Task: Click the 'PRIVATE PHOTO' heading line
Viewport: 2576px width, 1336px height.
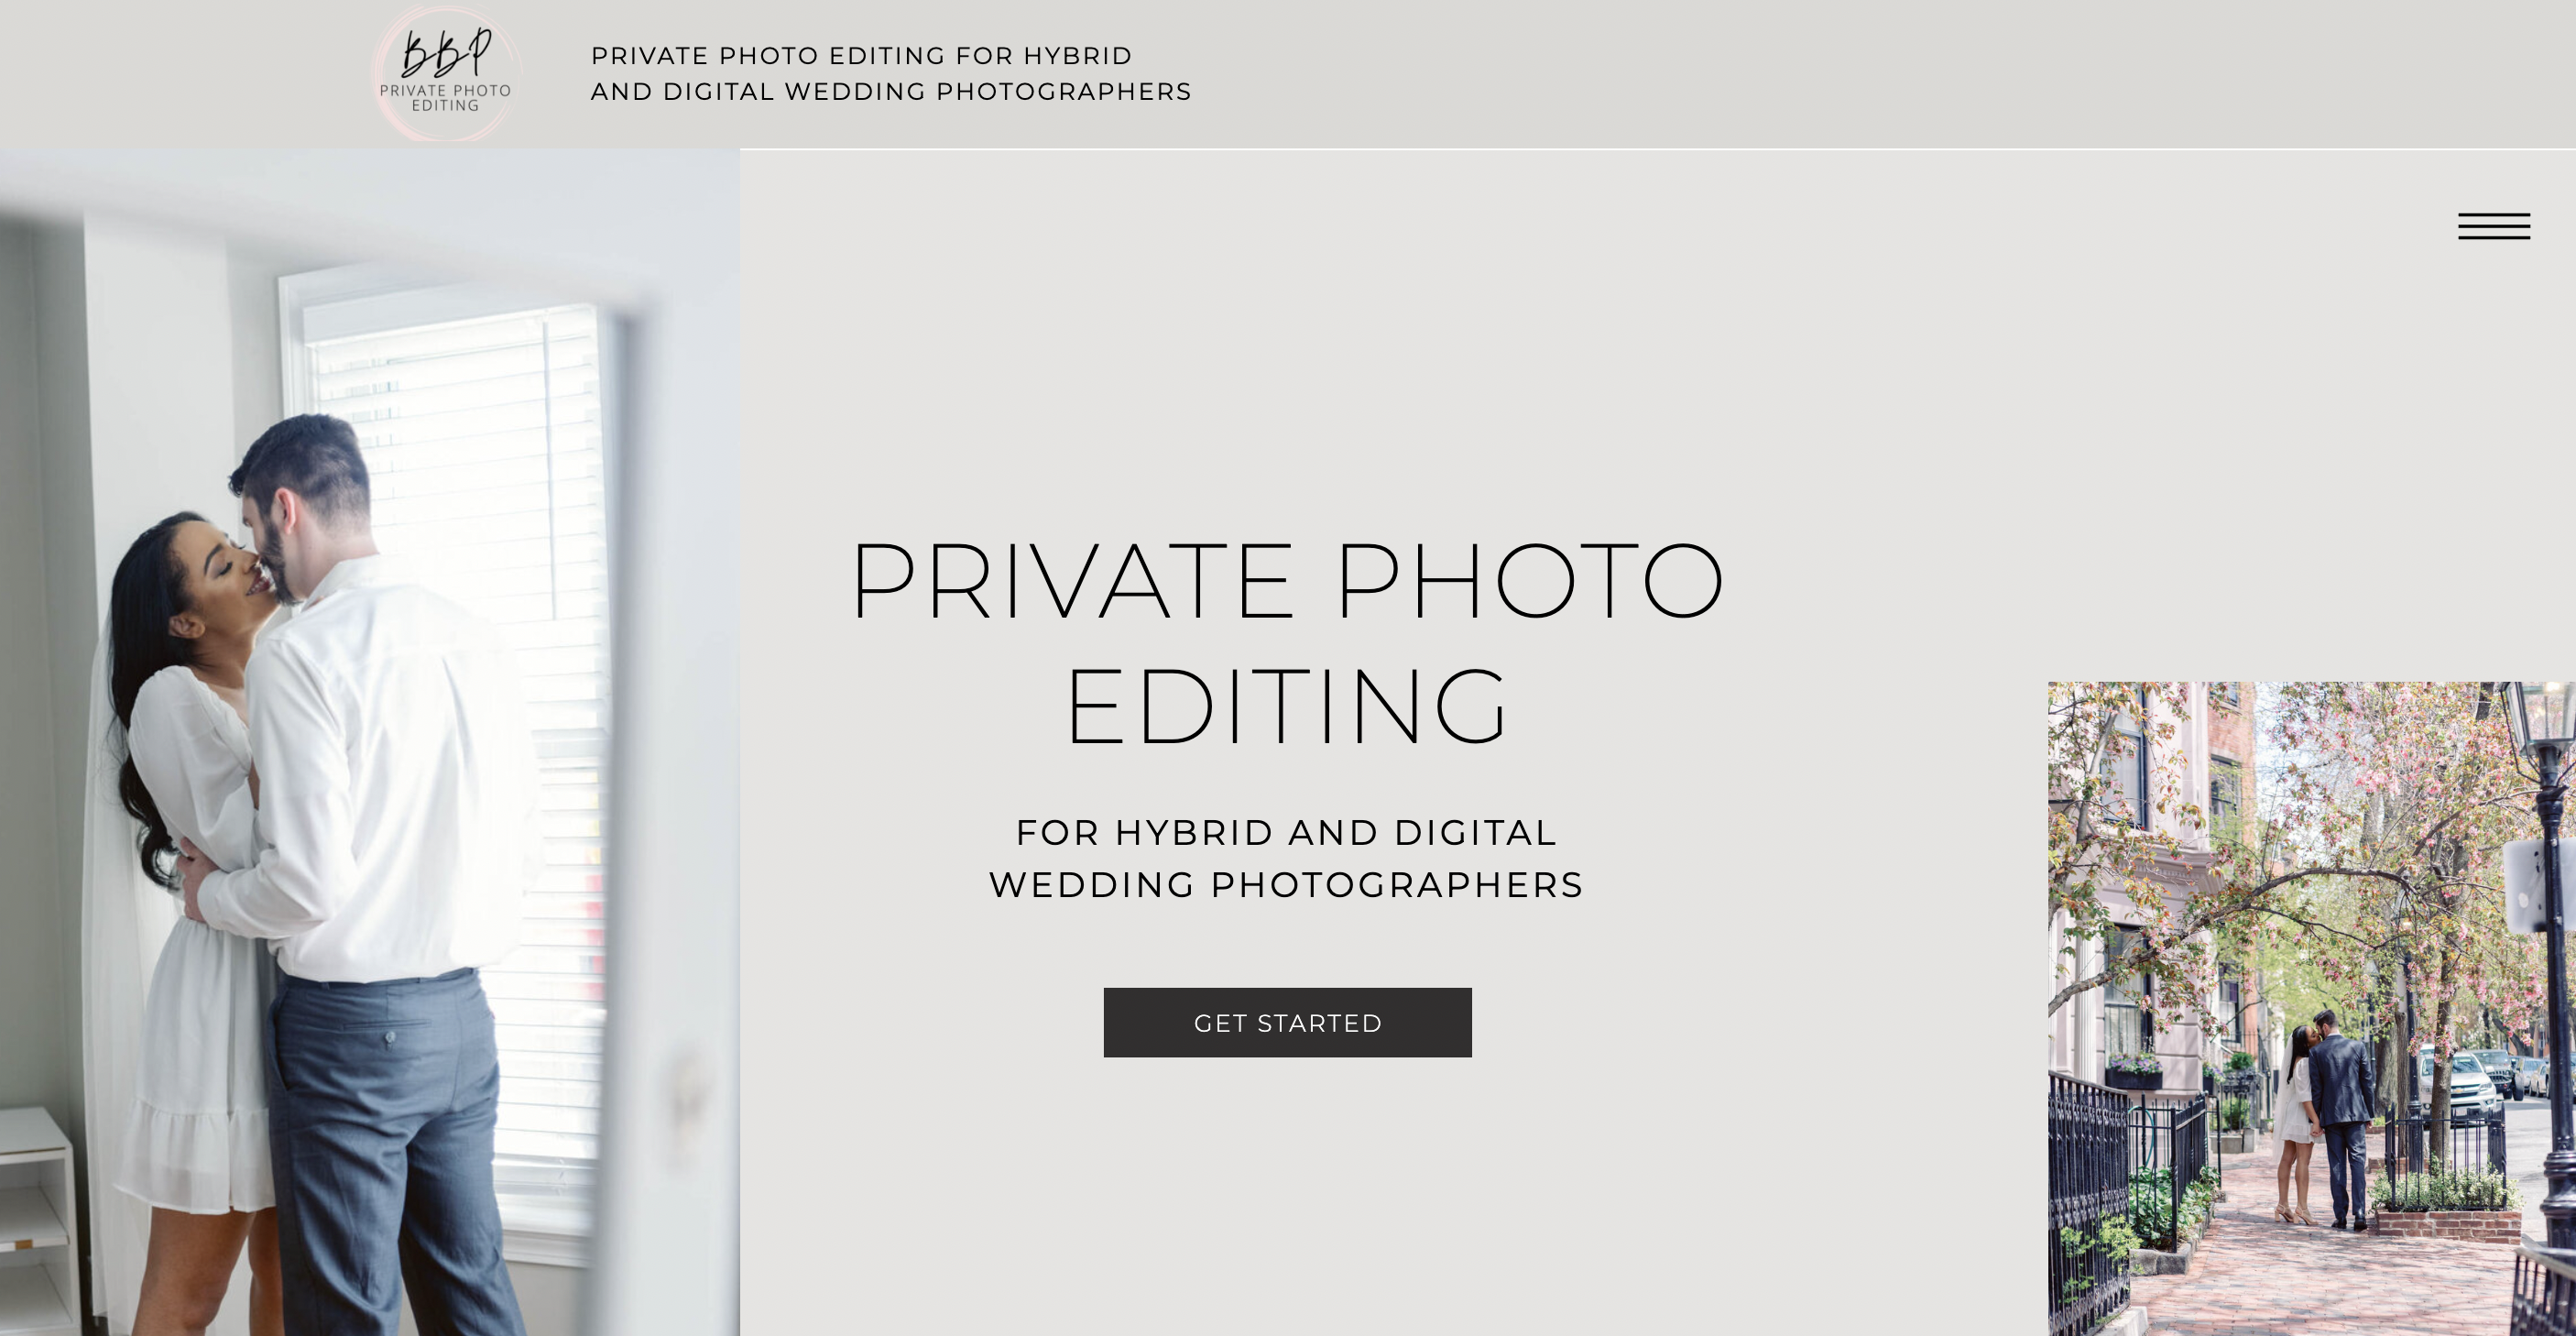Action: [1287, 580]
